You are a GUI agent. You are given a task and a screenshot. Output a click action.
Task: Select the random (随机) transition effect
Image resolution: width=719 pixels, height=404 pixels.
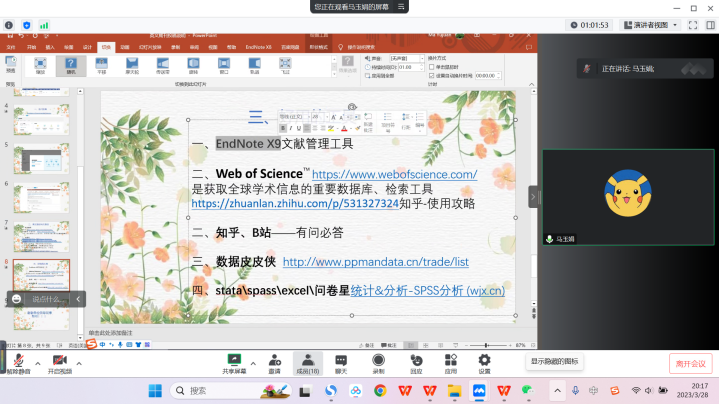70,67
